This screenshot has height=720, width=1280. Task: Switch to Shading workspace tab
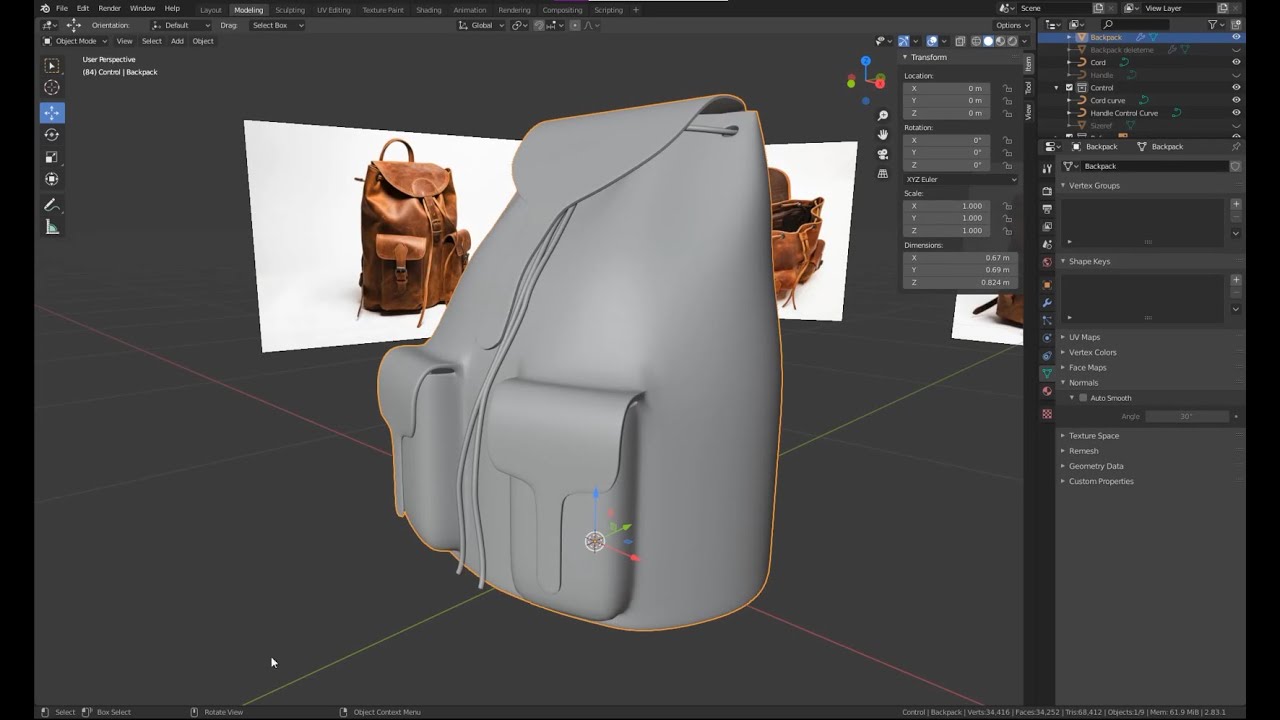(429, 10)
